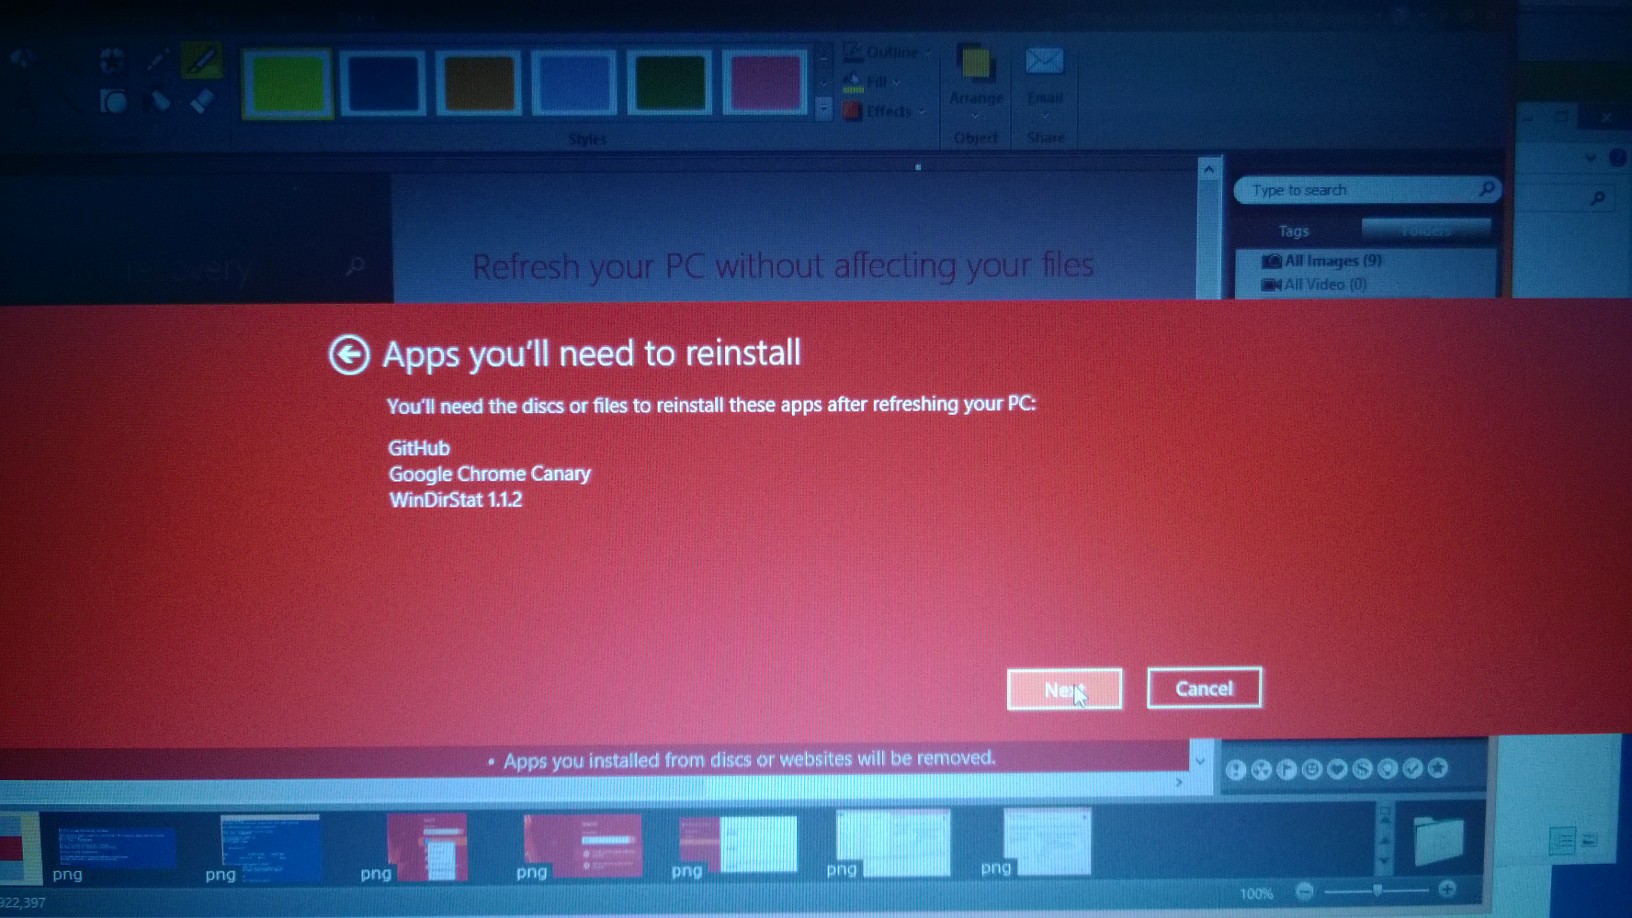Click the dollar flag icon
The width and height of the screenshot is (1632, 918).
(x=1362, y=769)
